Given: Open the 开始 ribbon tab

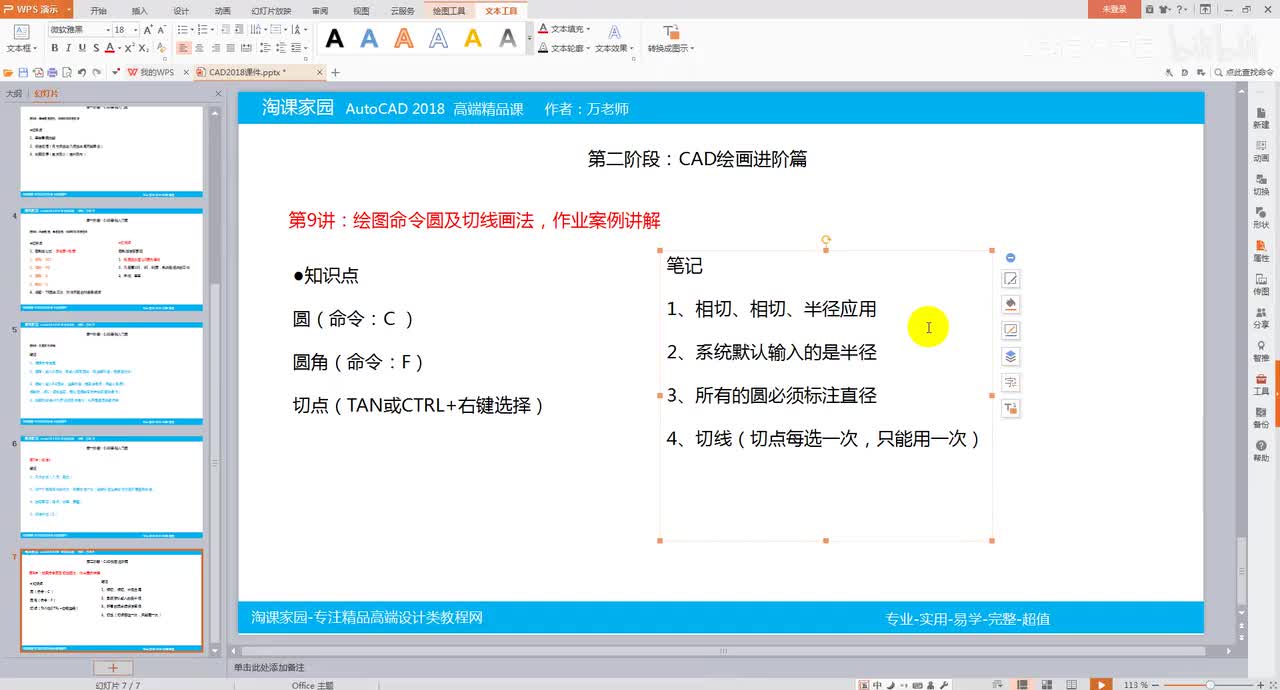Looking at the screenshot, I should click(x=98, y=10).
